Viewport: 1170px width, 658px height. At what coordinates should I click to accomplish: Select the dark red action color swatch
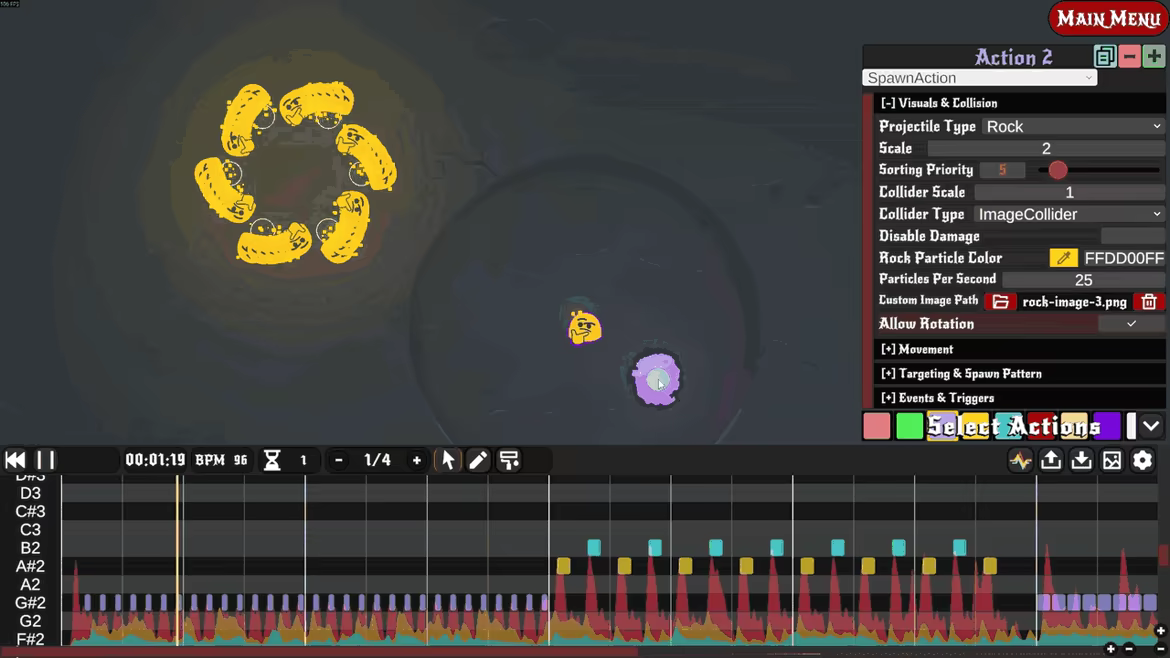click(1041, 426)
